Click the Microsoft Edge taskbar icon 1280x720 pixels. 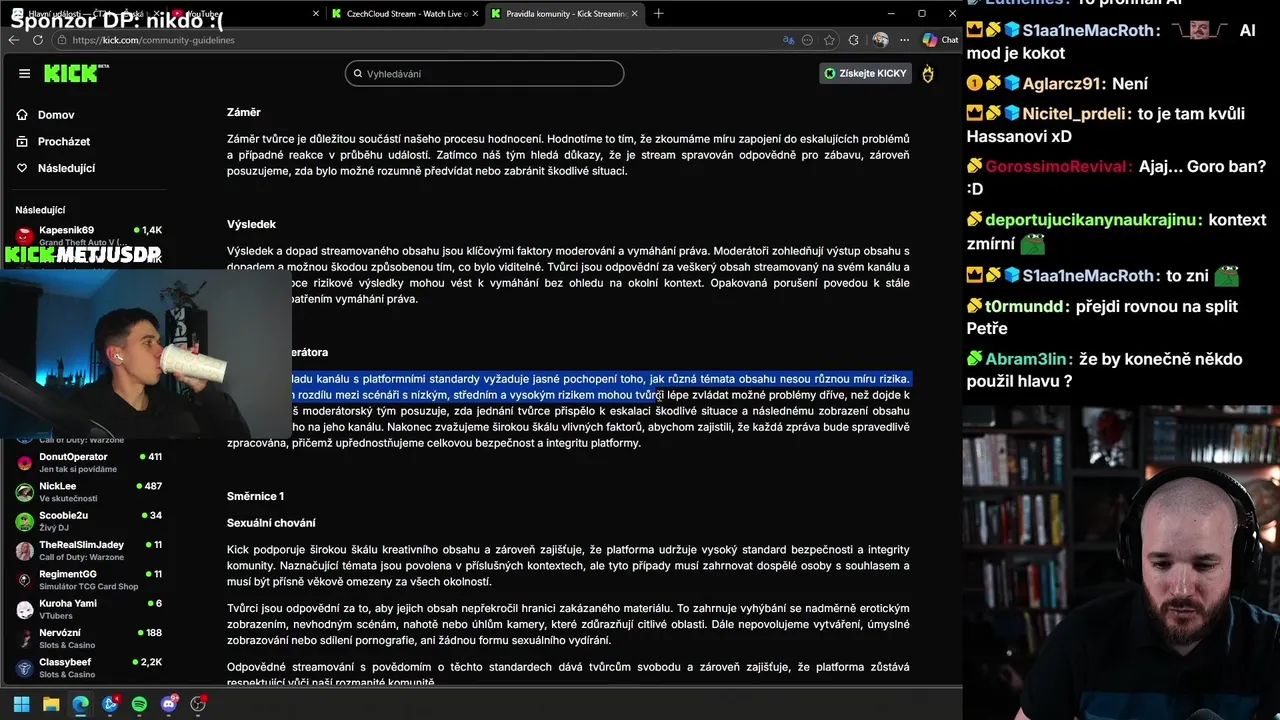(x=80, y=704)
